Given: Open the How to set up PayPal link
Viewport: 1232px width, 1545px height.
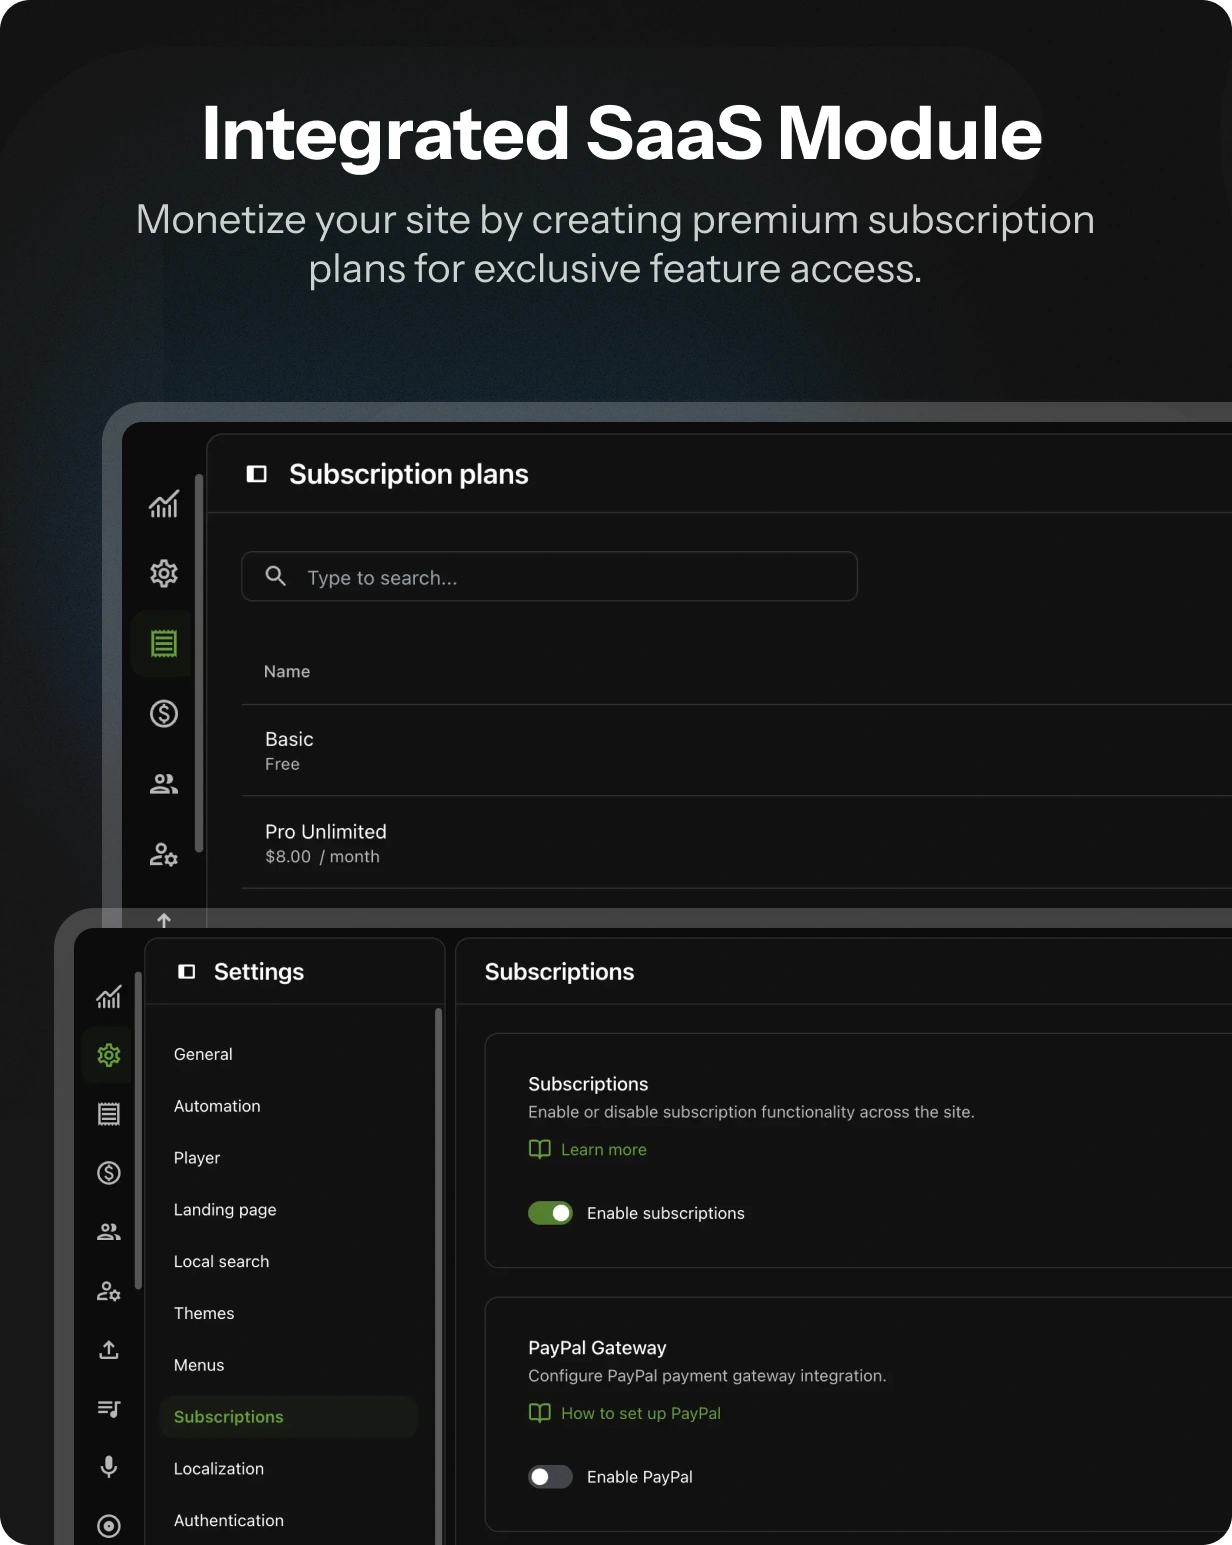Looking at the screenshot, I should point(640,1413).
